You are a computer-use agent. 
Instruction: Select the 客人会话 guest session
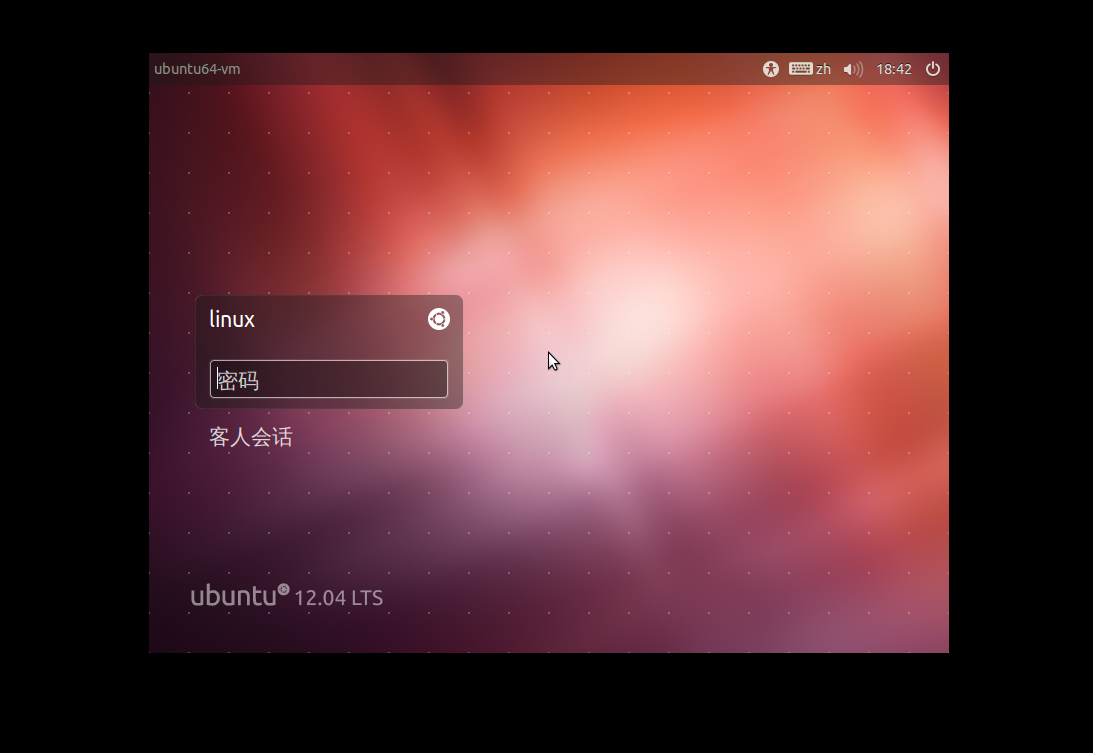click(x=251, y=437)
